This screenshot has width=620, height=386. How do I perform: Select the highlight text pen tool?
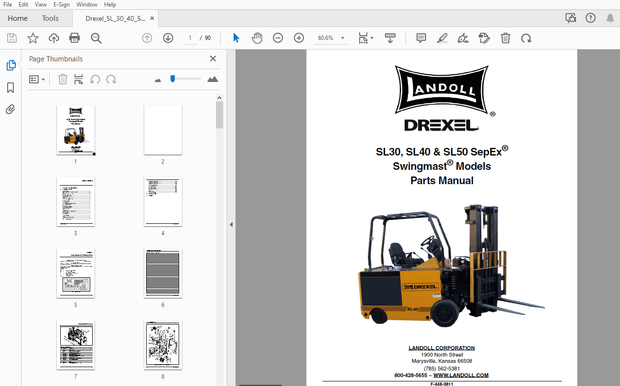tap(442, 38)
